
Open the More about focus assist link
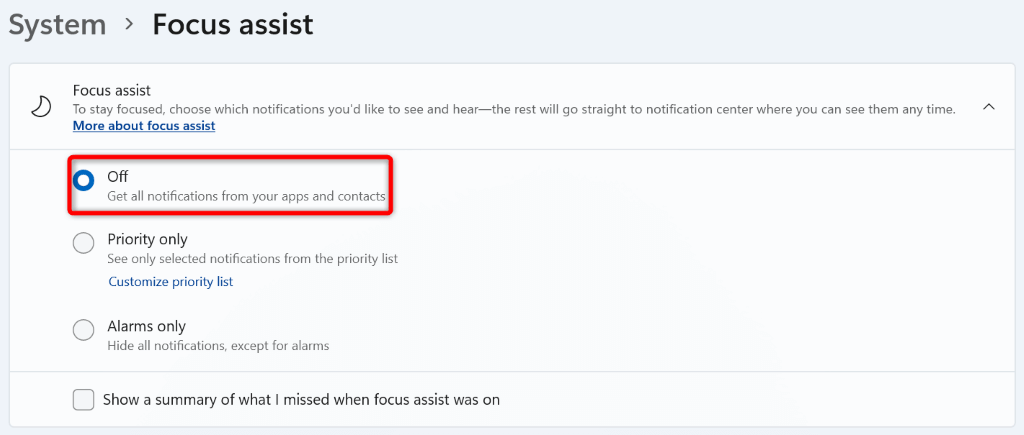click(144, 126)
